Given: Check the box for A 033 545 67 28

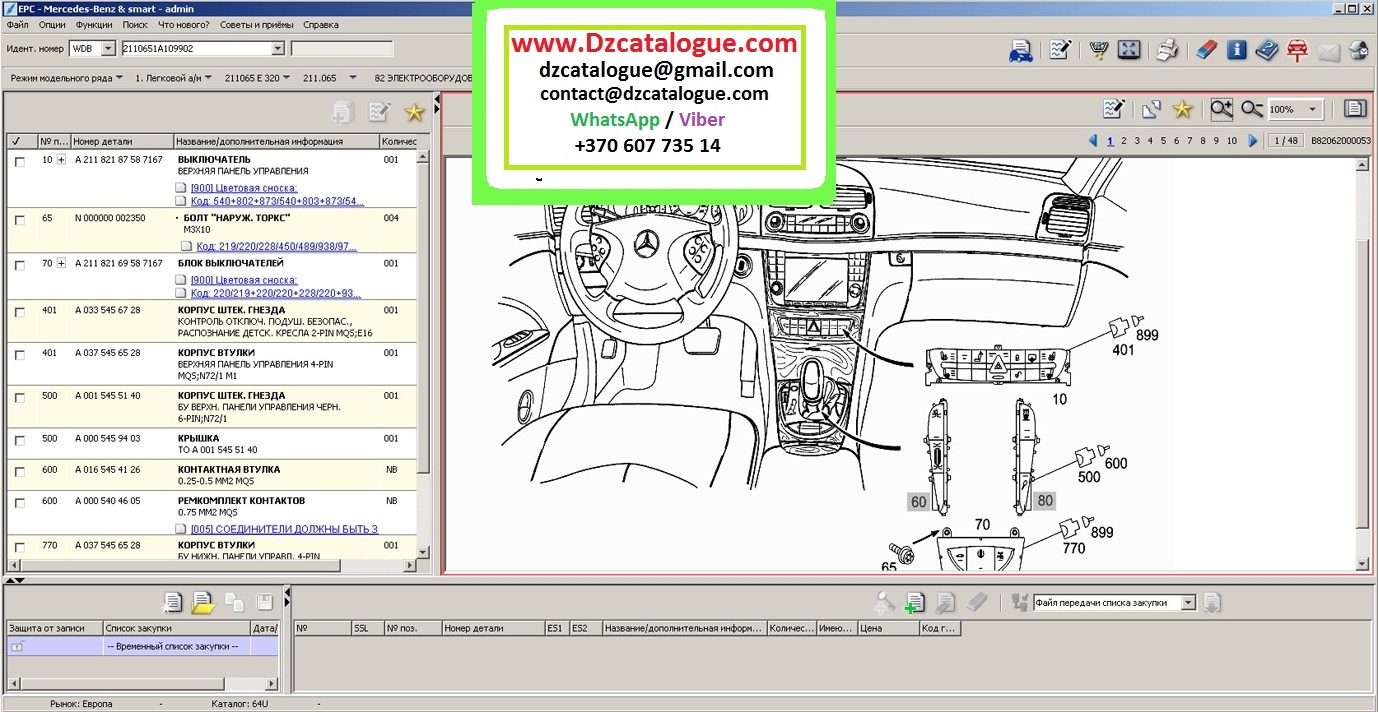Looking at the screenshot, I should pos(19,311).
